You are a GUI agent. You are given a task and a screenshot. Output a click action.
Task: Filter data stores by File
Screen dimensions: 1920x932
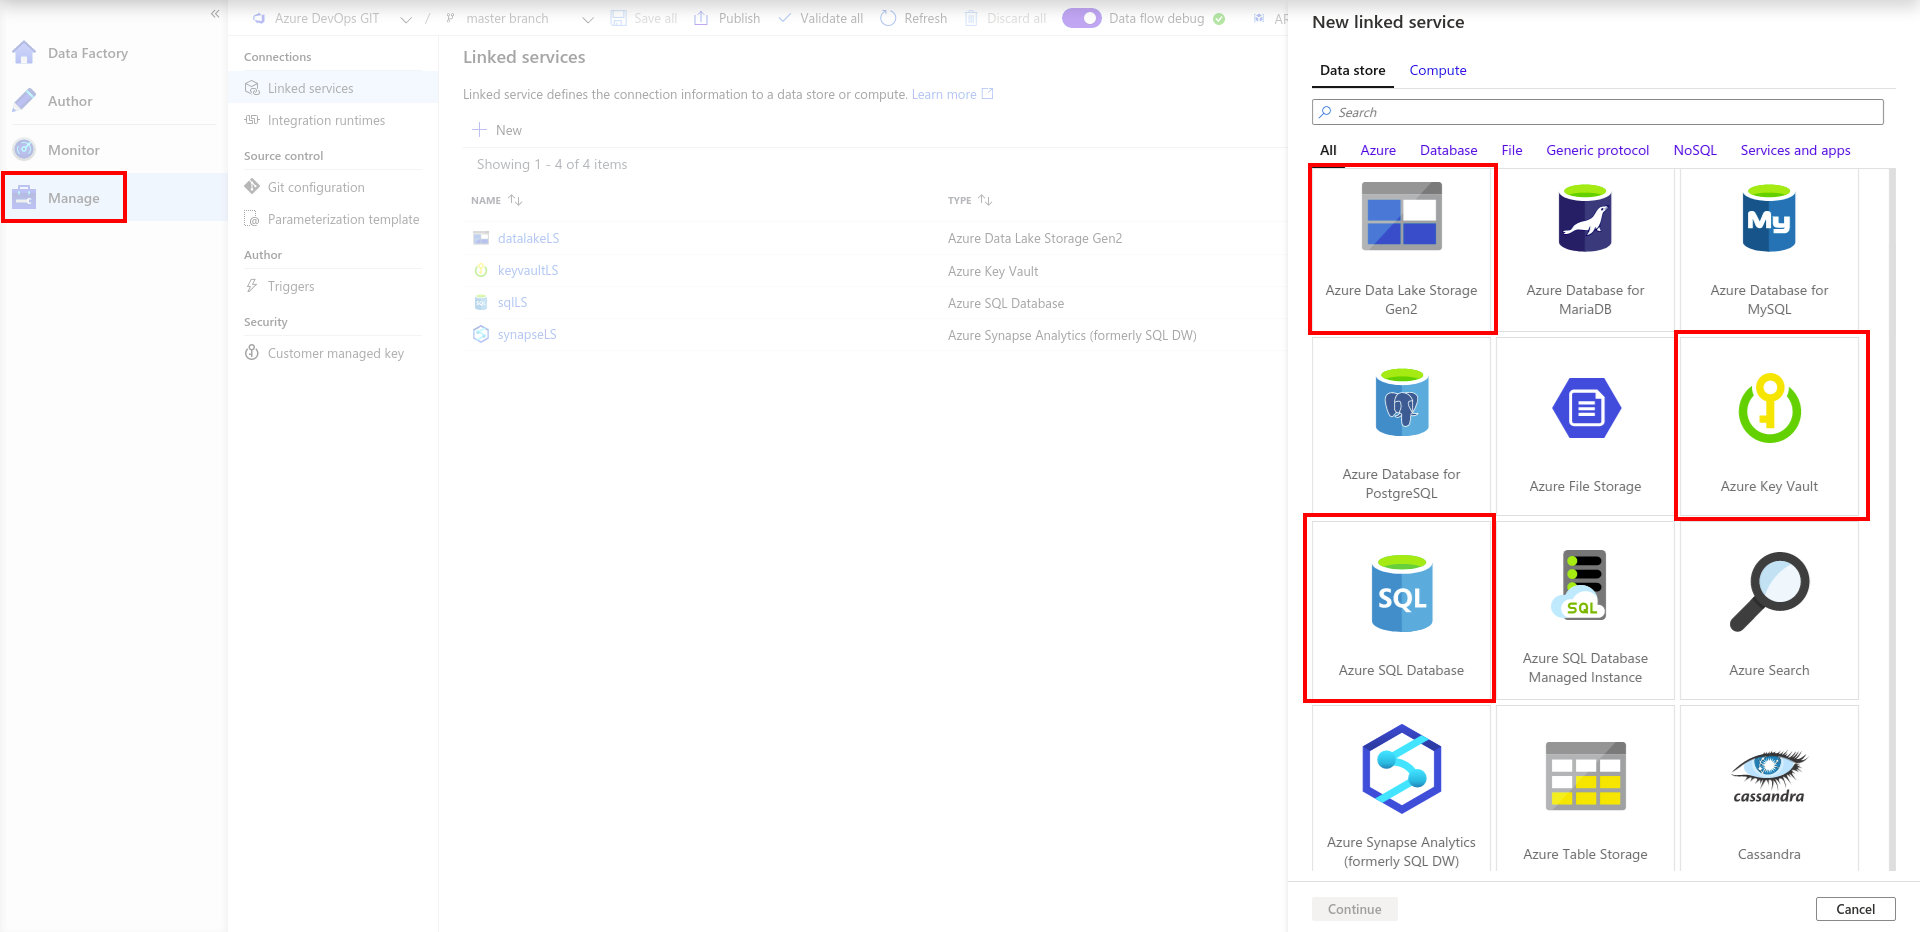(1512, 150)
